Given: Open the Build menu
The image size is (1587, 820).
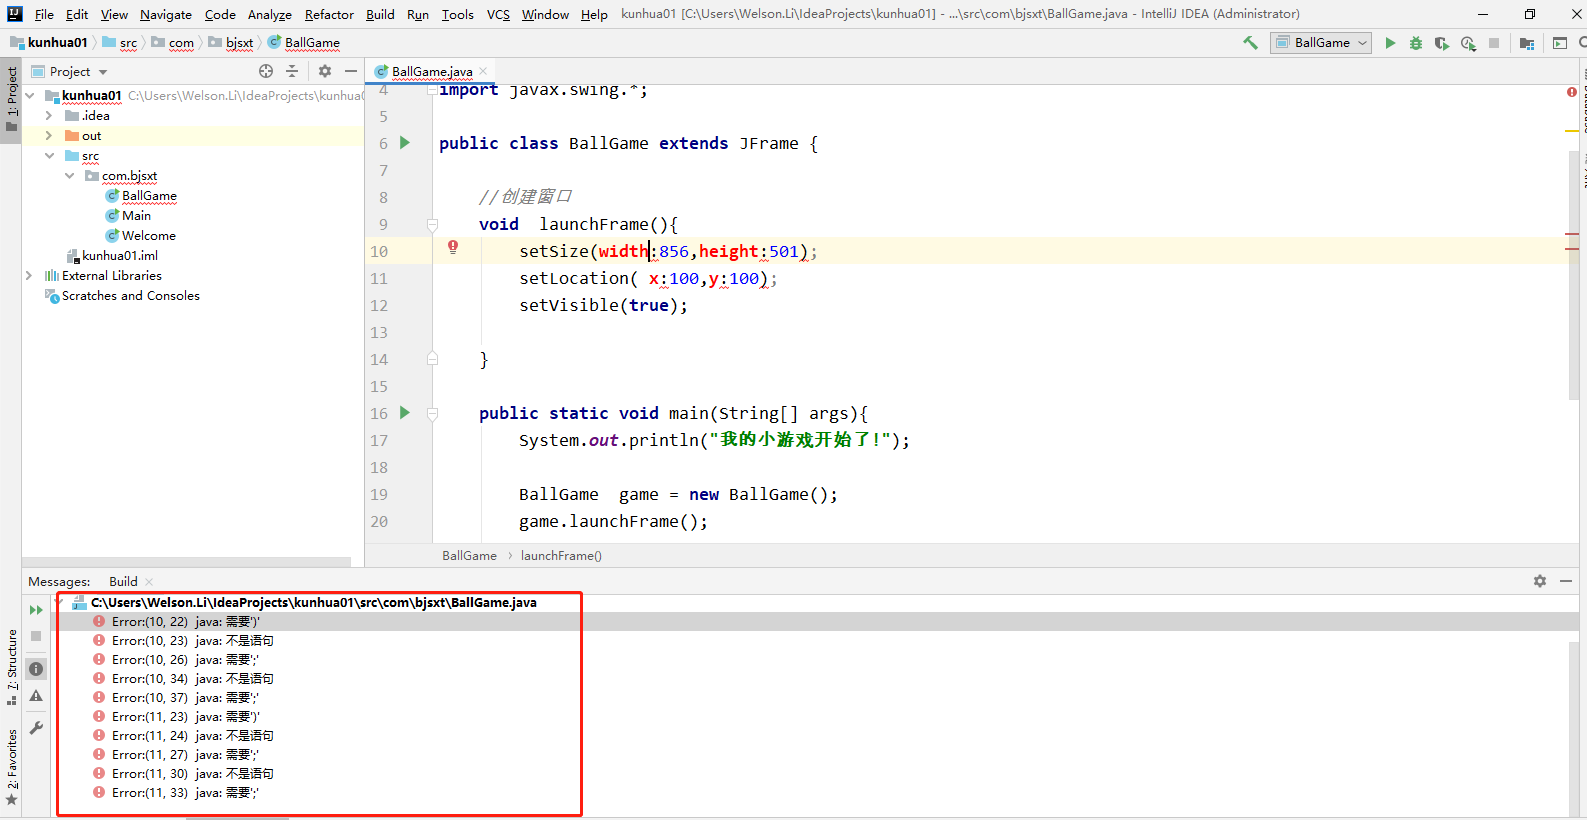Looking at the screenshot, I should pyautogui.click(x=380, y=14).
